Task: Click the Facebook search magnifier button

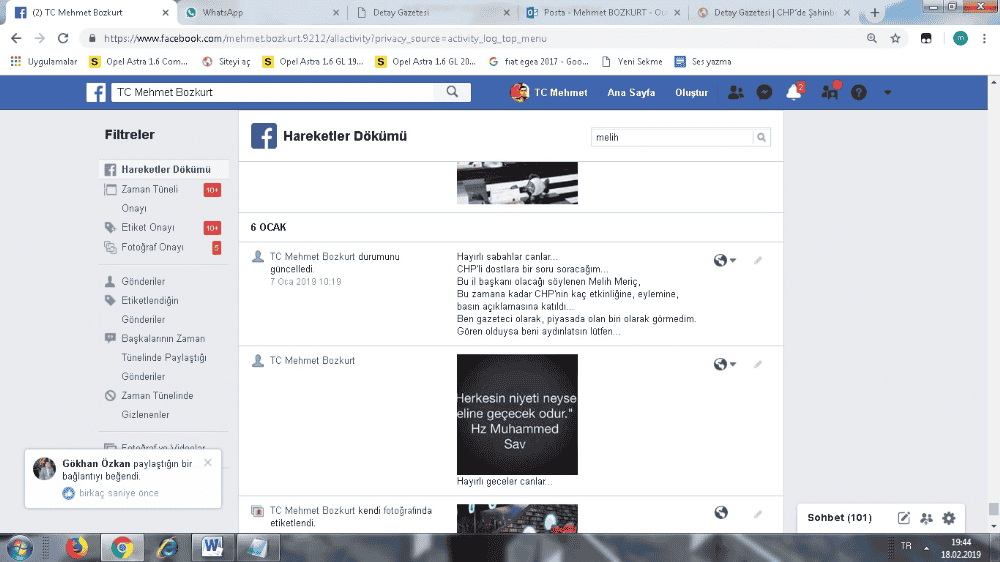Action: [x=452, y=92]
